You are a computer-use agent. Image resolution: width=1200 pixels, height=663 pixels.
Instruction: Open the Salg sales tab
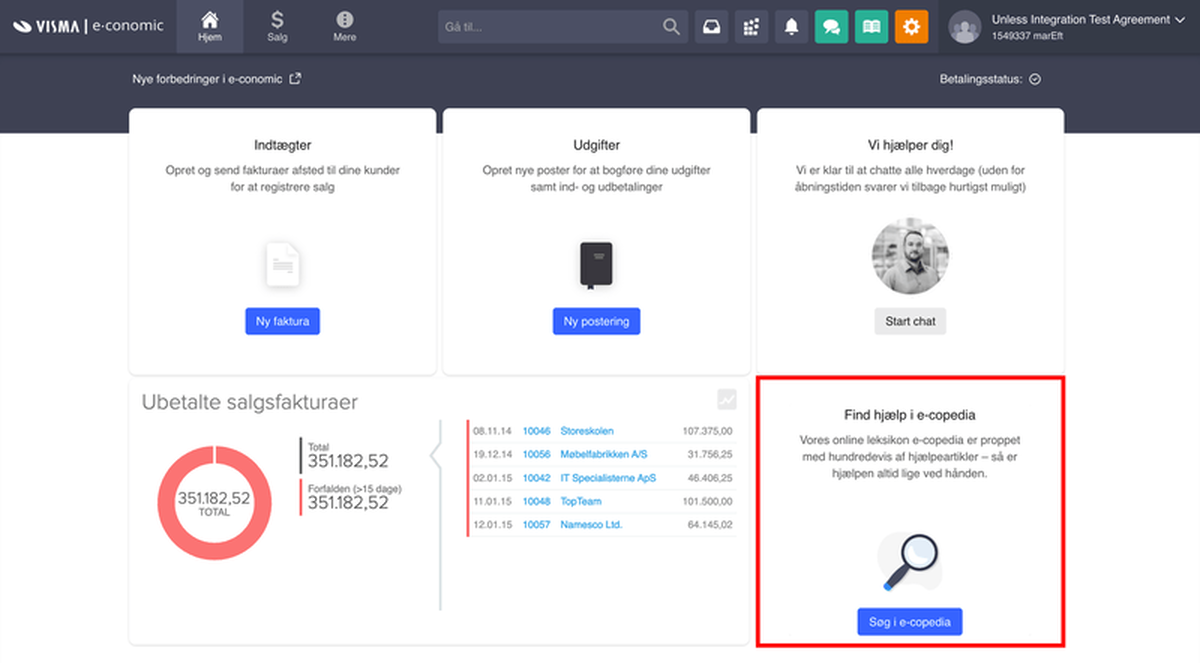277,27
